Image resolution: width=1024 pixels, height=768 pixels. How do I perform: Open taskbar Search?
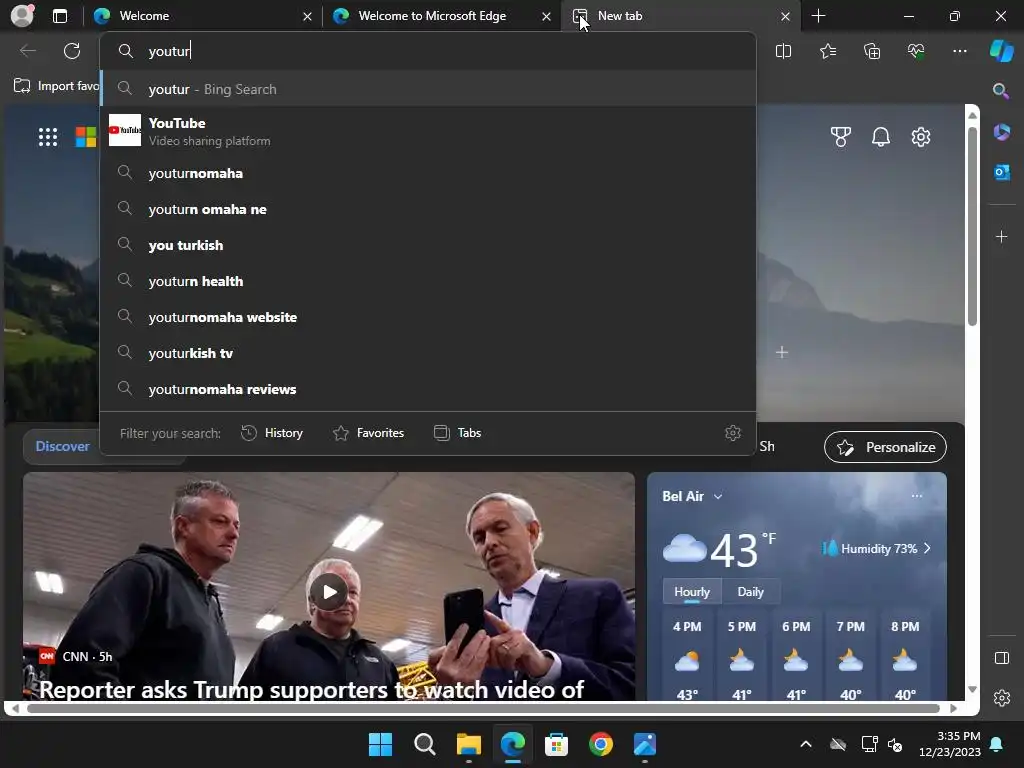(424, 744)
